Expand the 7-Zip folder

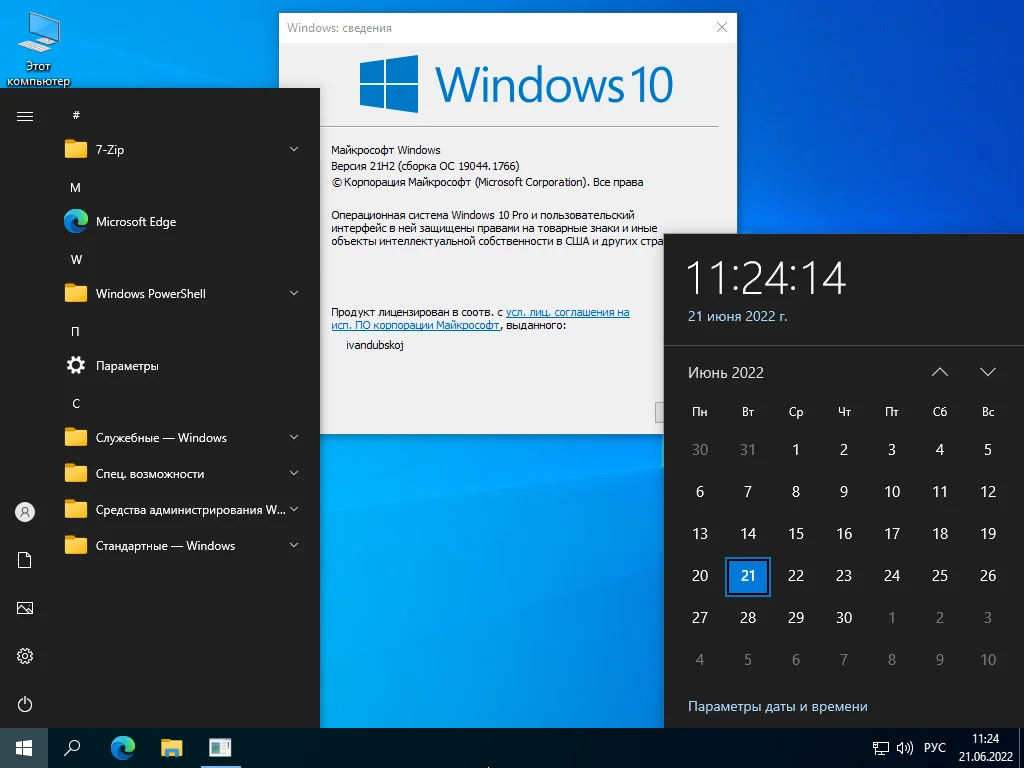(x=180, y=150)
